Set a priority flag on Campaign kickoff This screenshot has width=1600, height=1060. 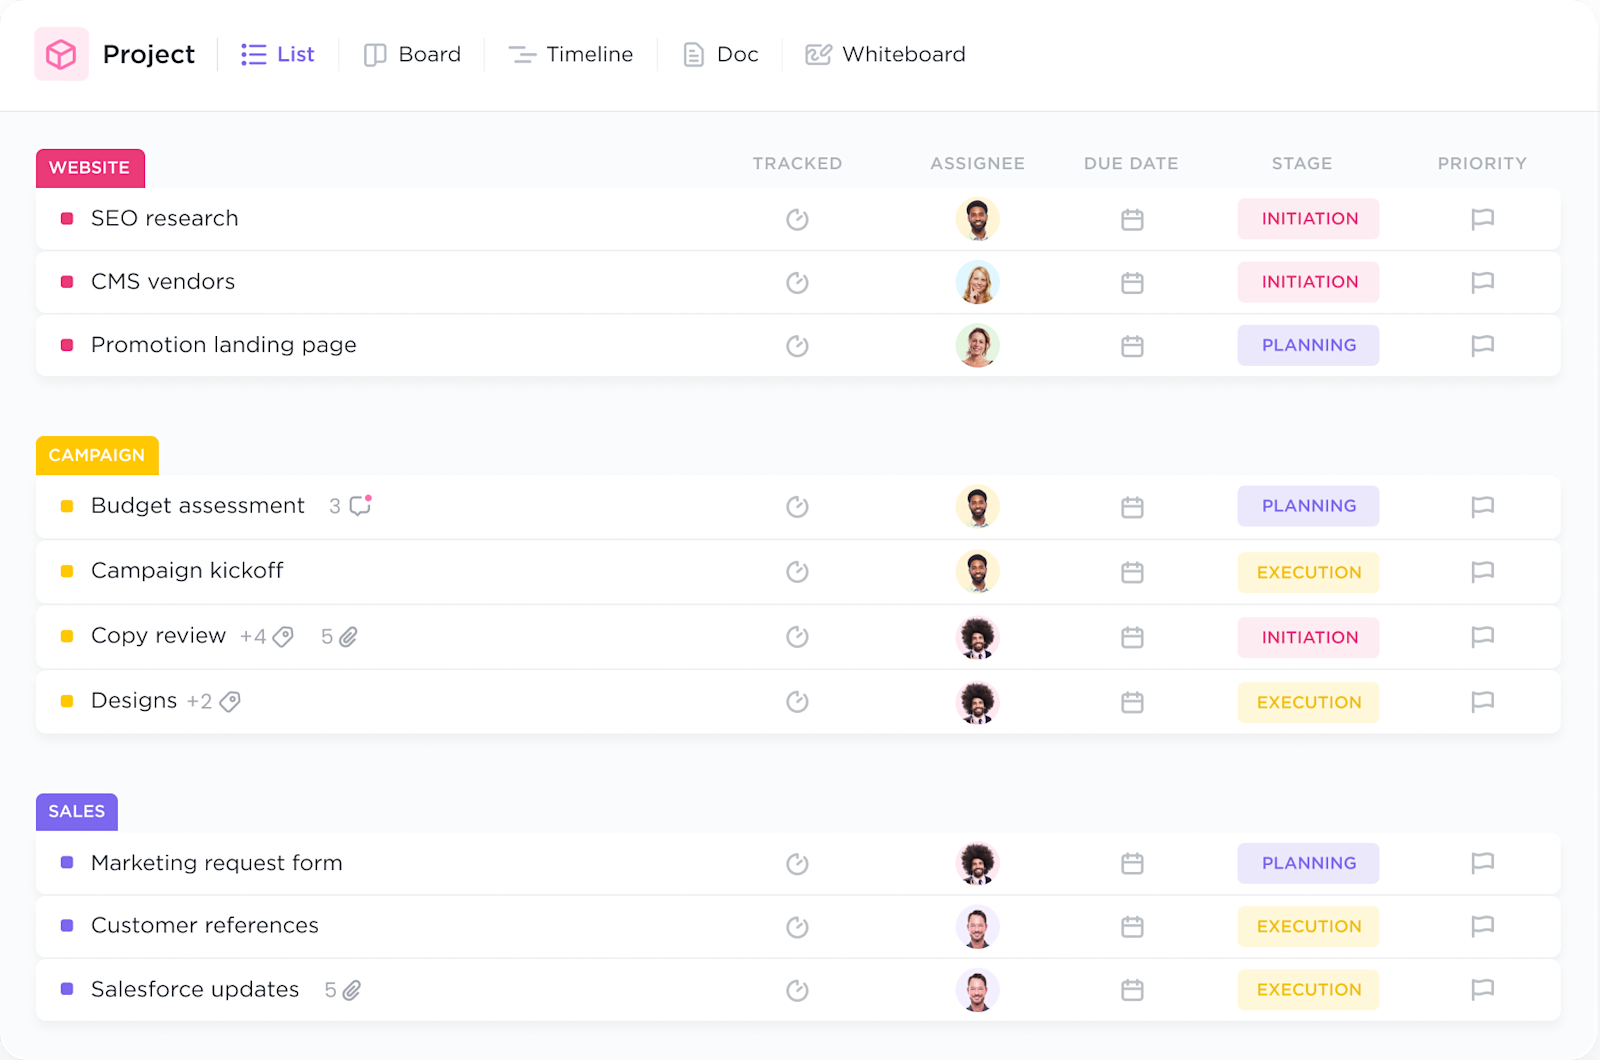click(x=1482, y=572)
